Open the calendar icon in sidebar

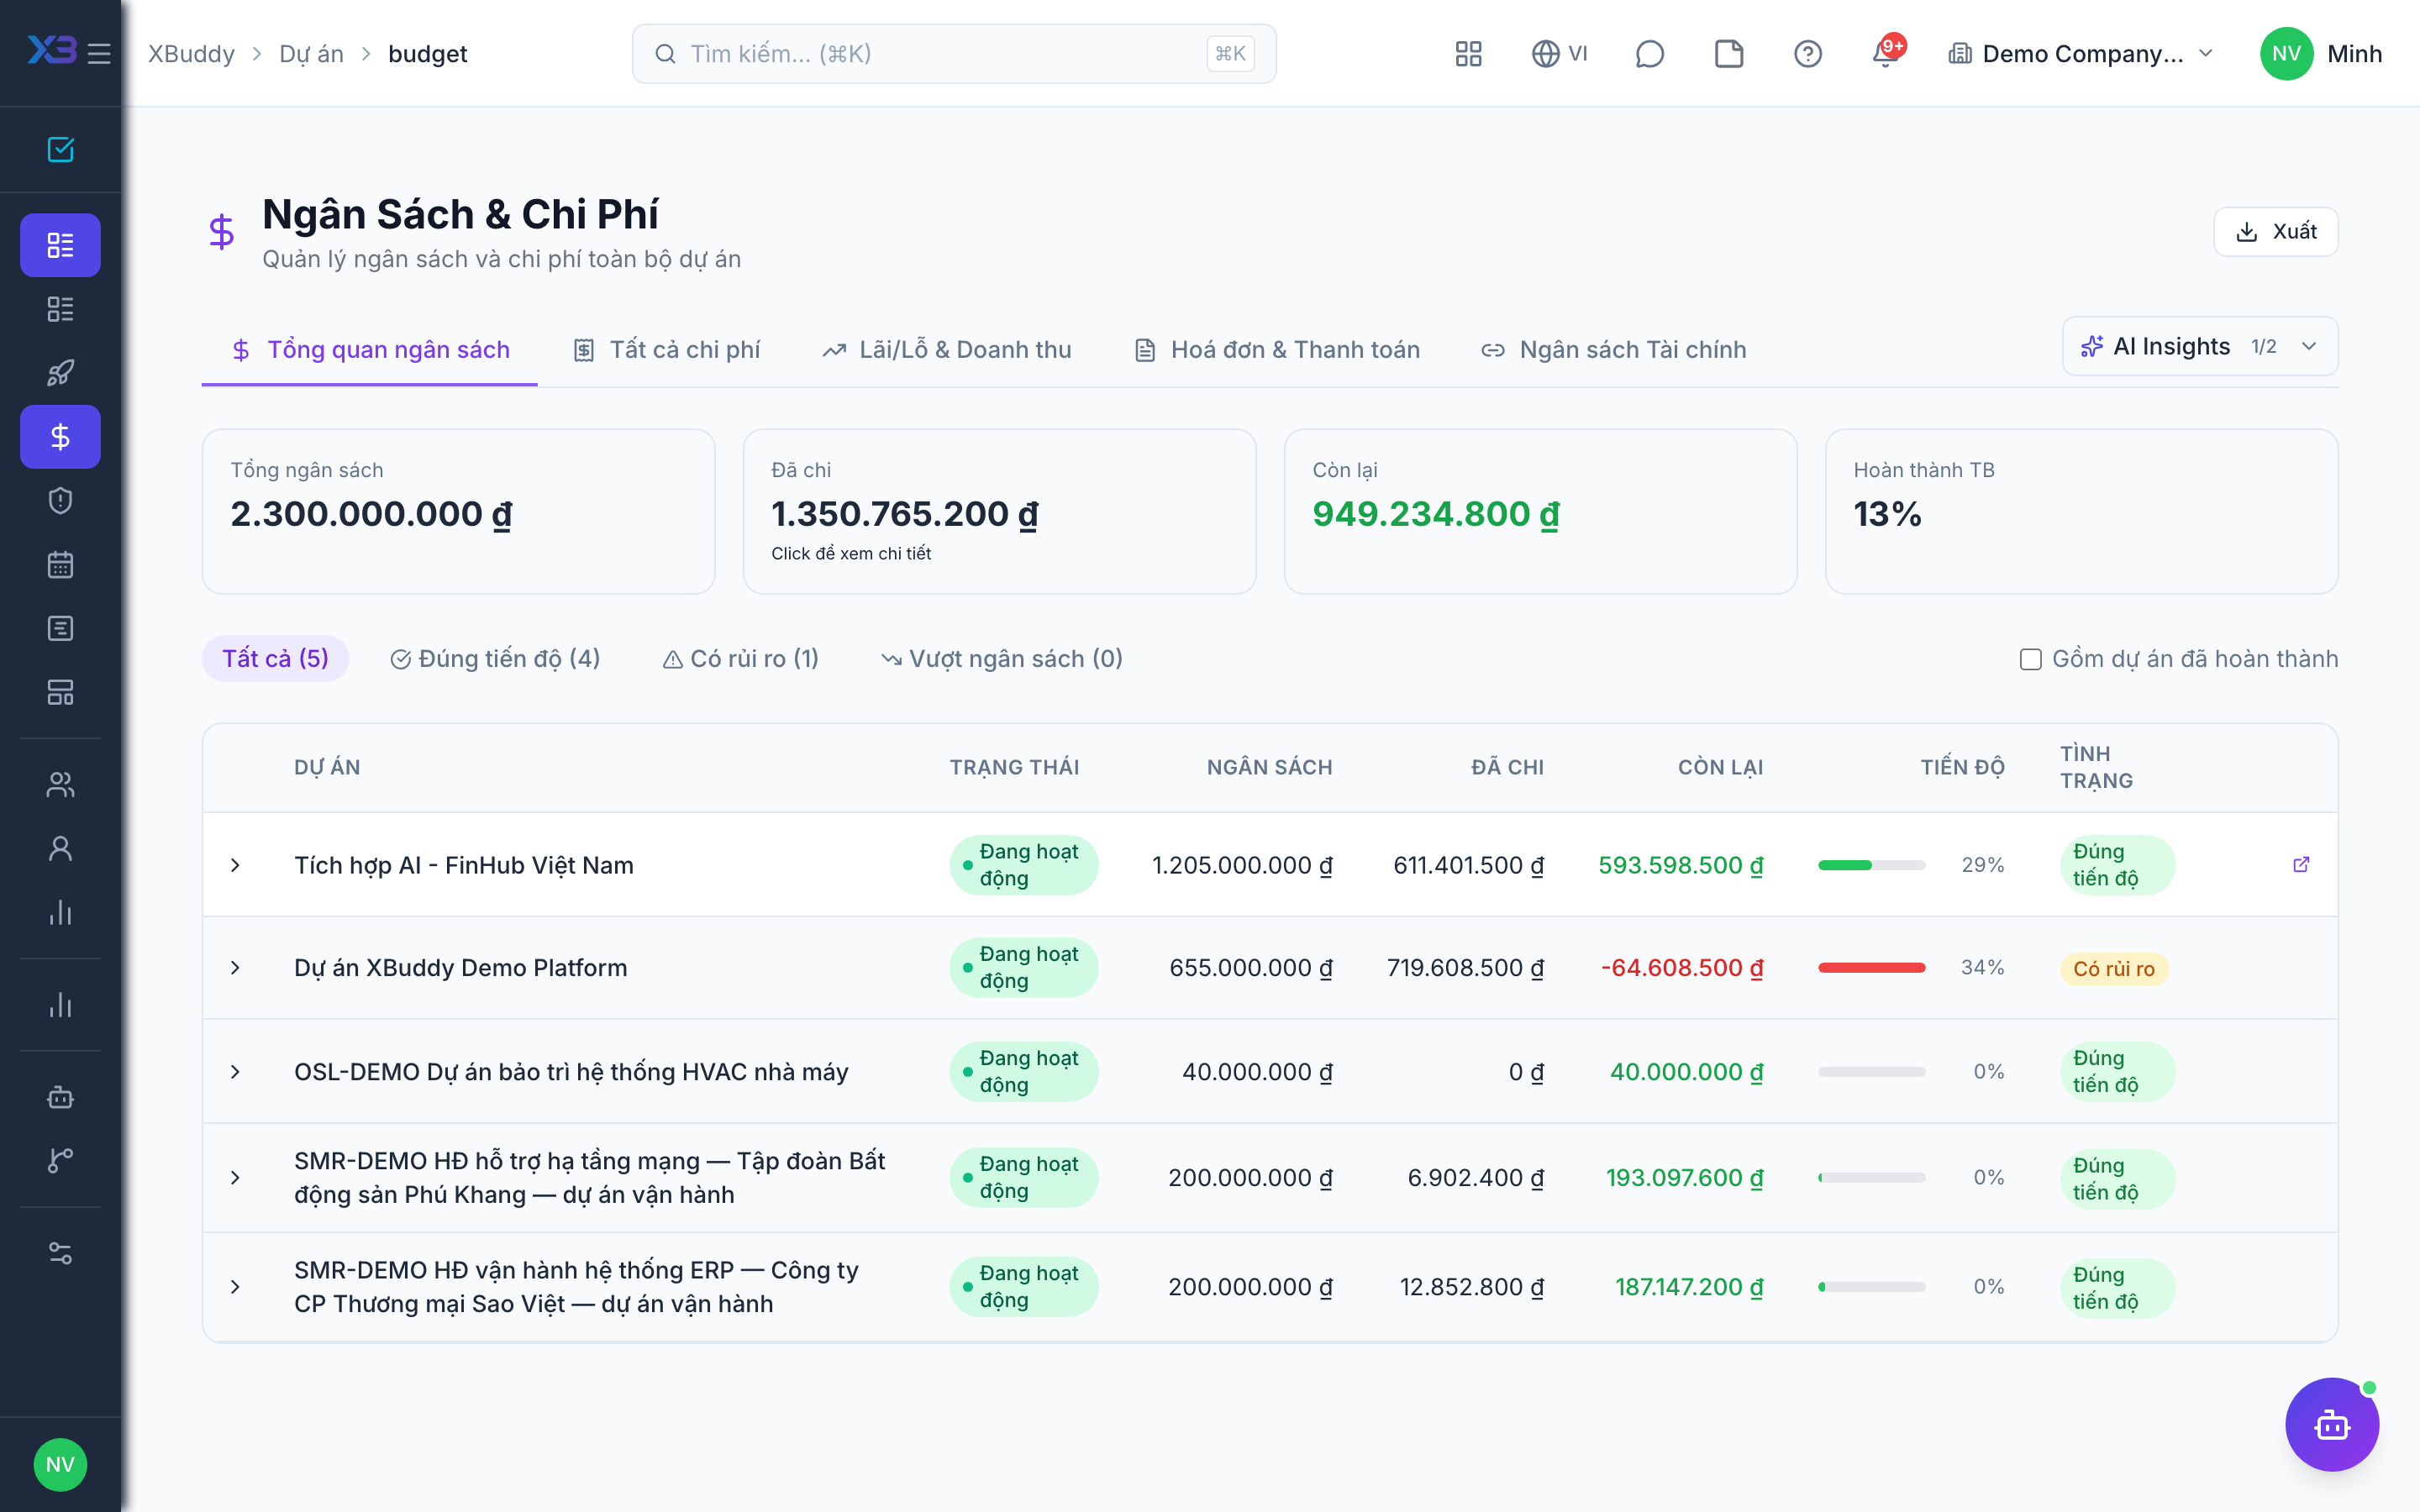[60, 564]
